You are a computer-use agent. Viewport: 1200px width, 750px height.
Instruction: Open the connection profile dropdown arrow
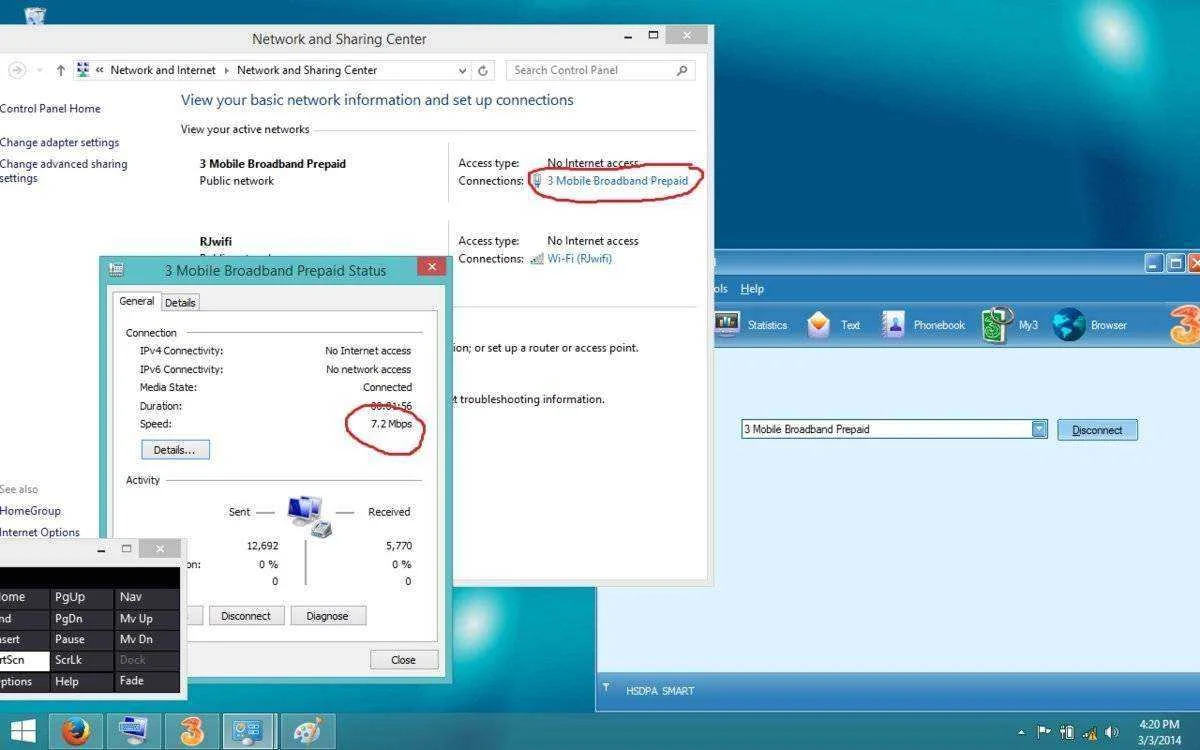[x=1039, y=429]
